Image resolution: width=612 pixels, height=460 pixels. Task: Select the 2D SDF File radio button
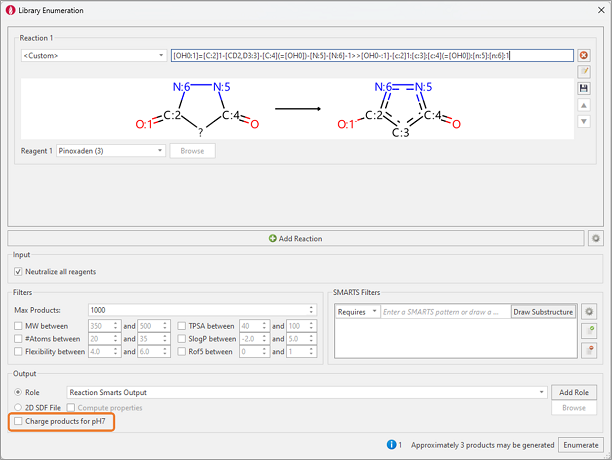[x=18, y=408]
